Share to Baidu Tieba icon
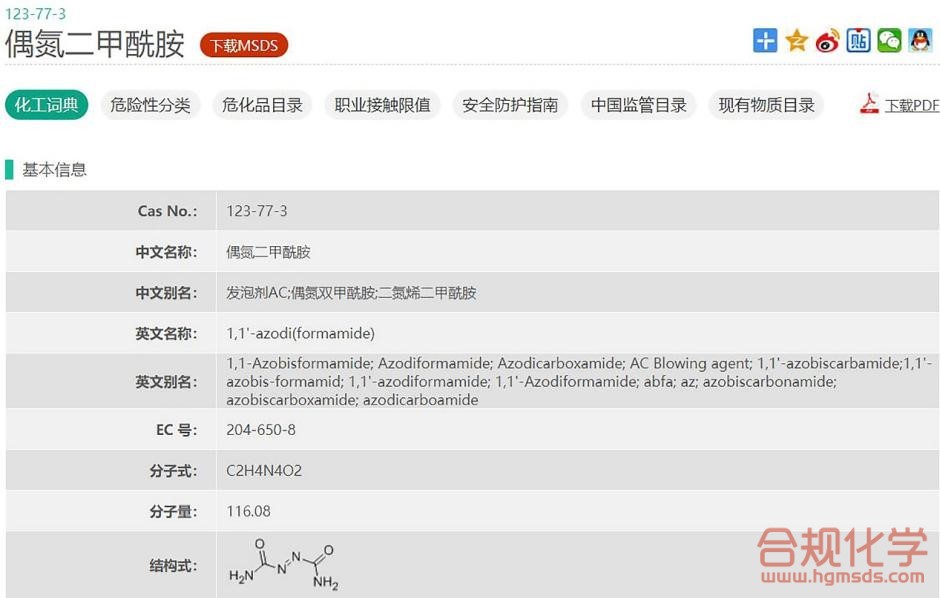Image resolution: width=940 pixels, height=598 pixels. click(858, 41)
